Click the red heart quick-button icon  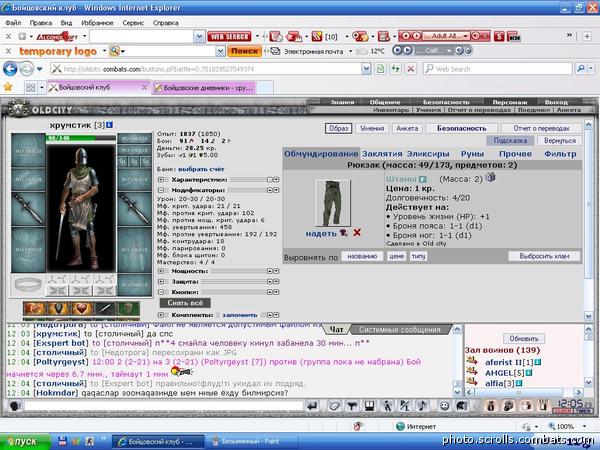click(81, 308)
